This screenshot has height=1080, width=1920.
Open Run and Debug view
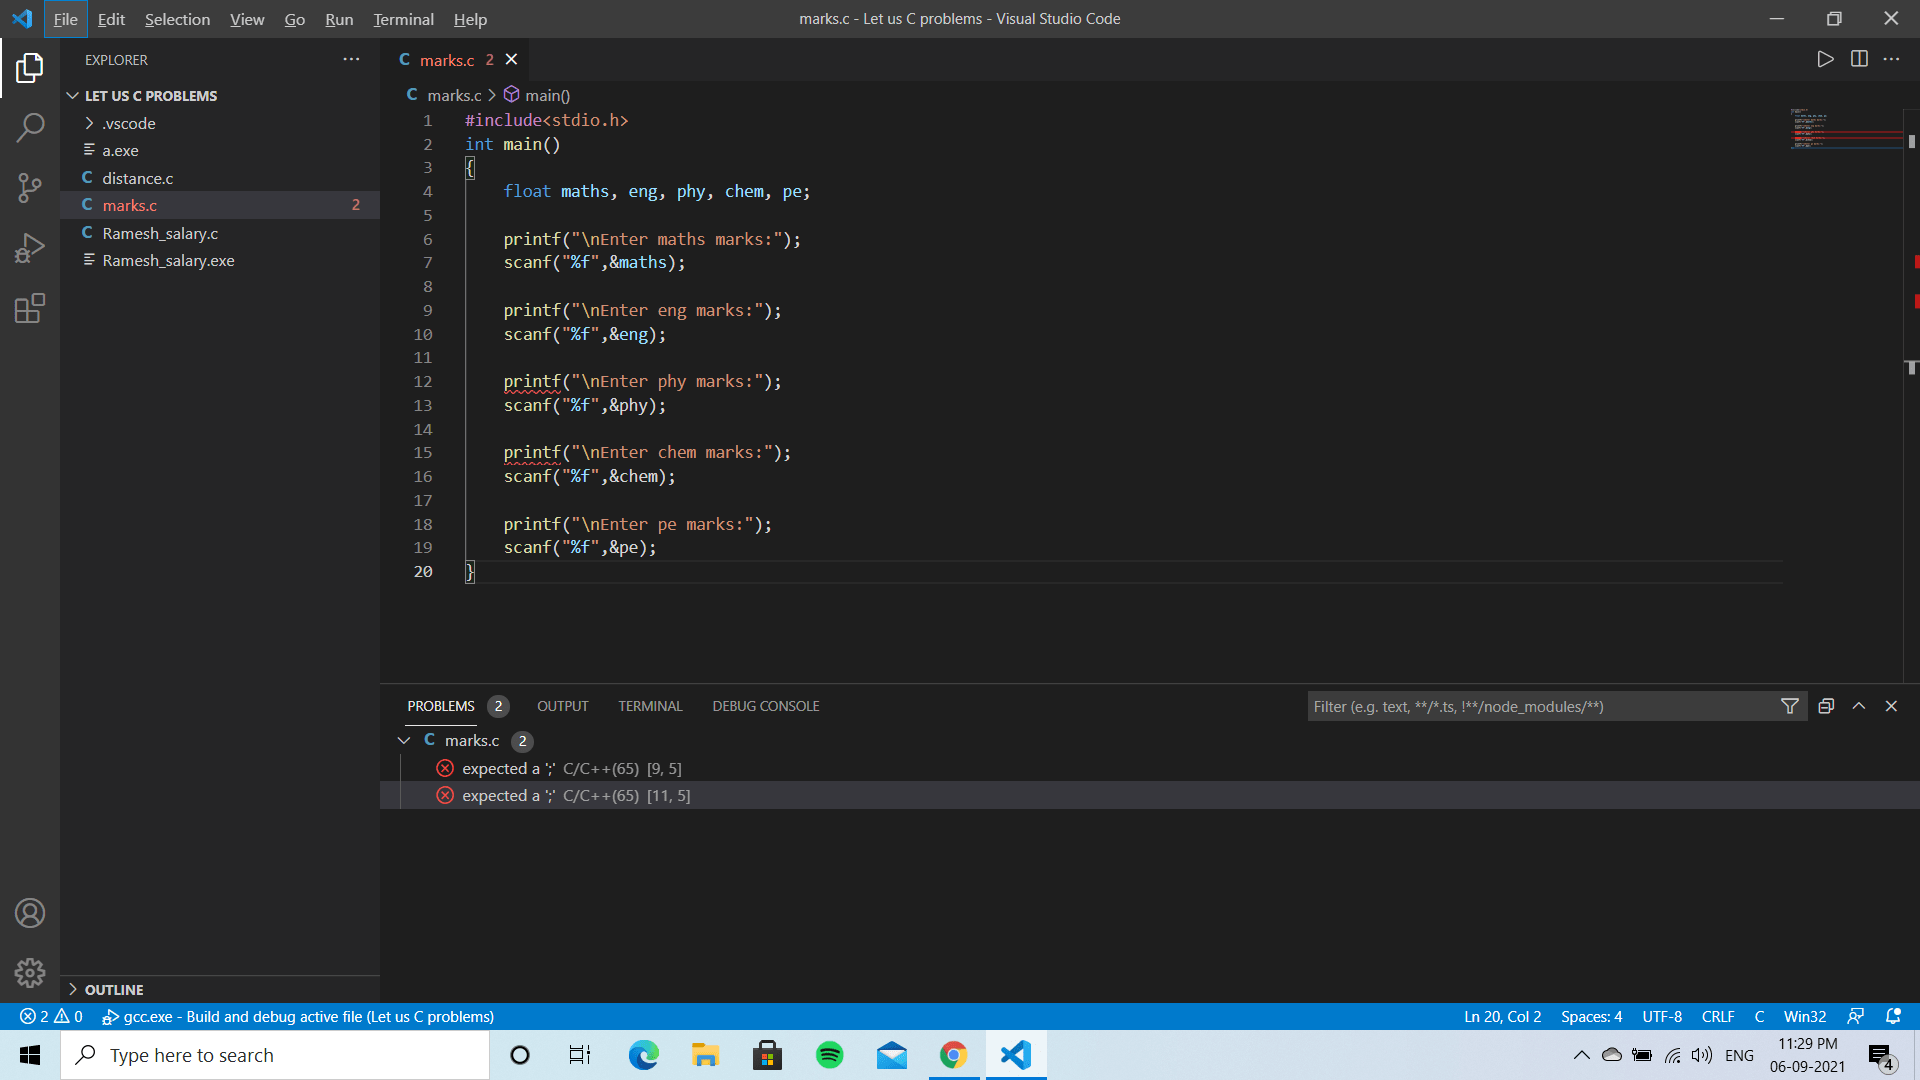point(30,248)
